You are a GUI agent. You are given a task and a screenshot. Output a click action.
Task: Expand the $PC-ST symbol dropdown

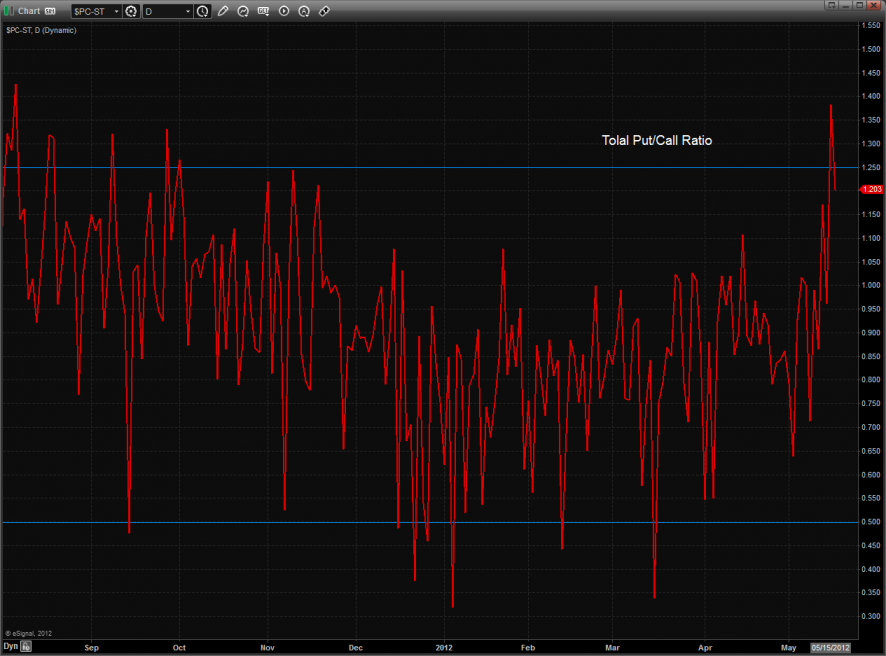[x=114, y=11]
